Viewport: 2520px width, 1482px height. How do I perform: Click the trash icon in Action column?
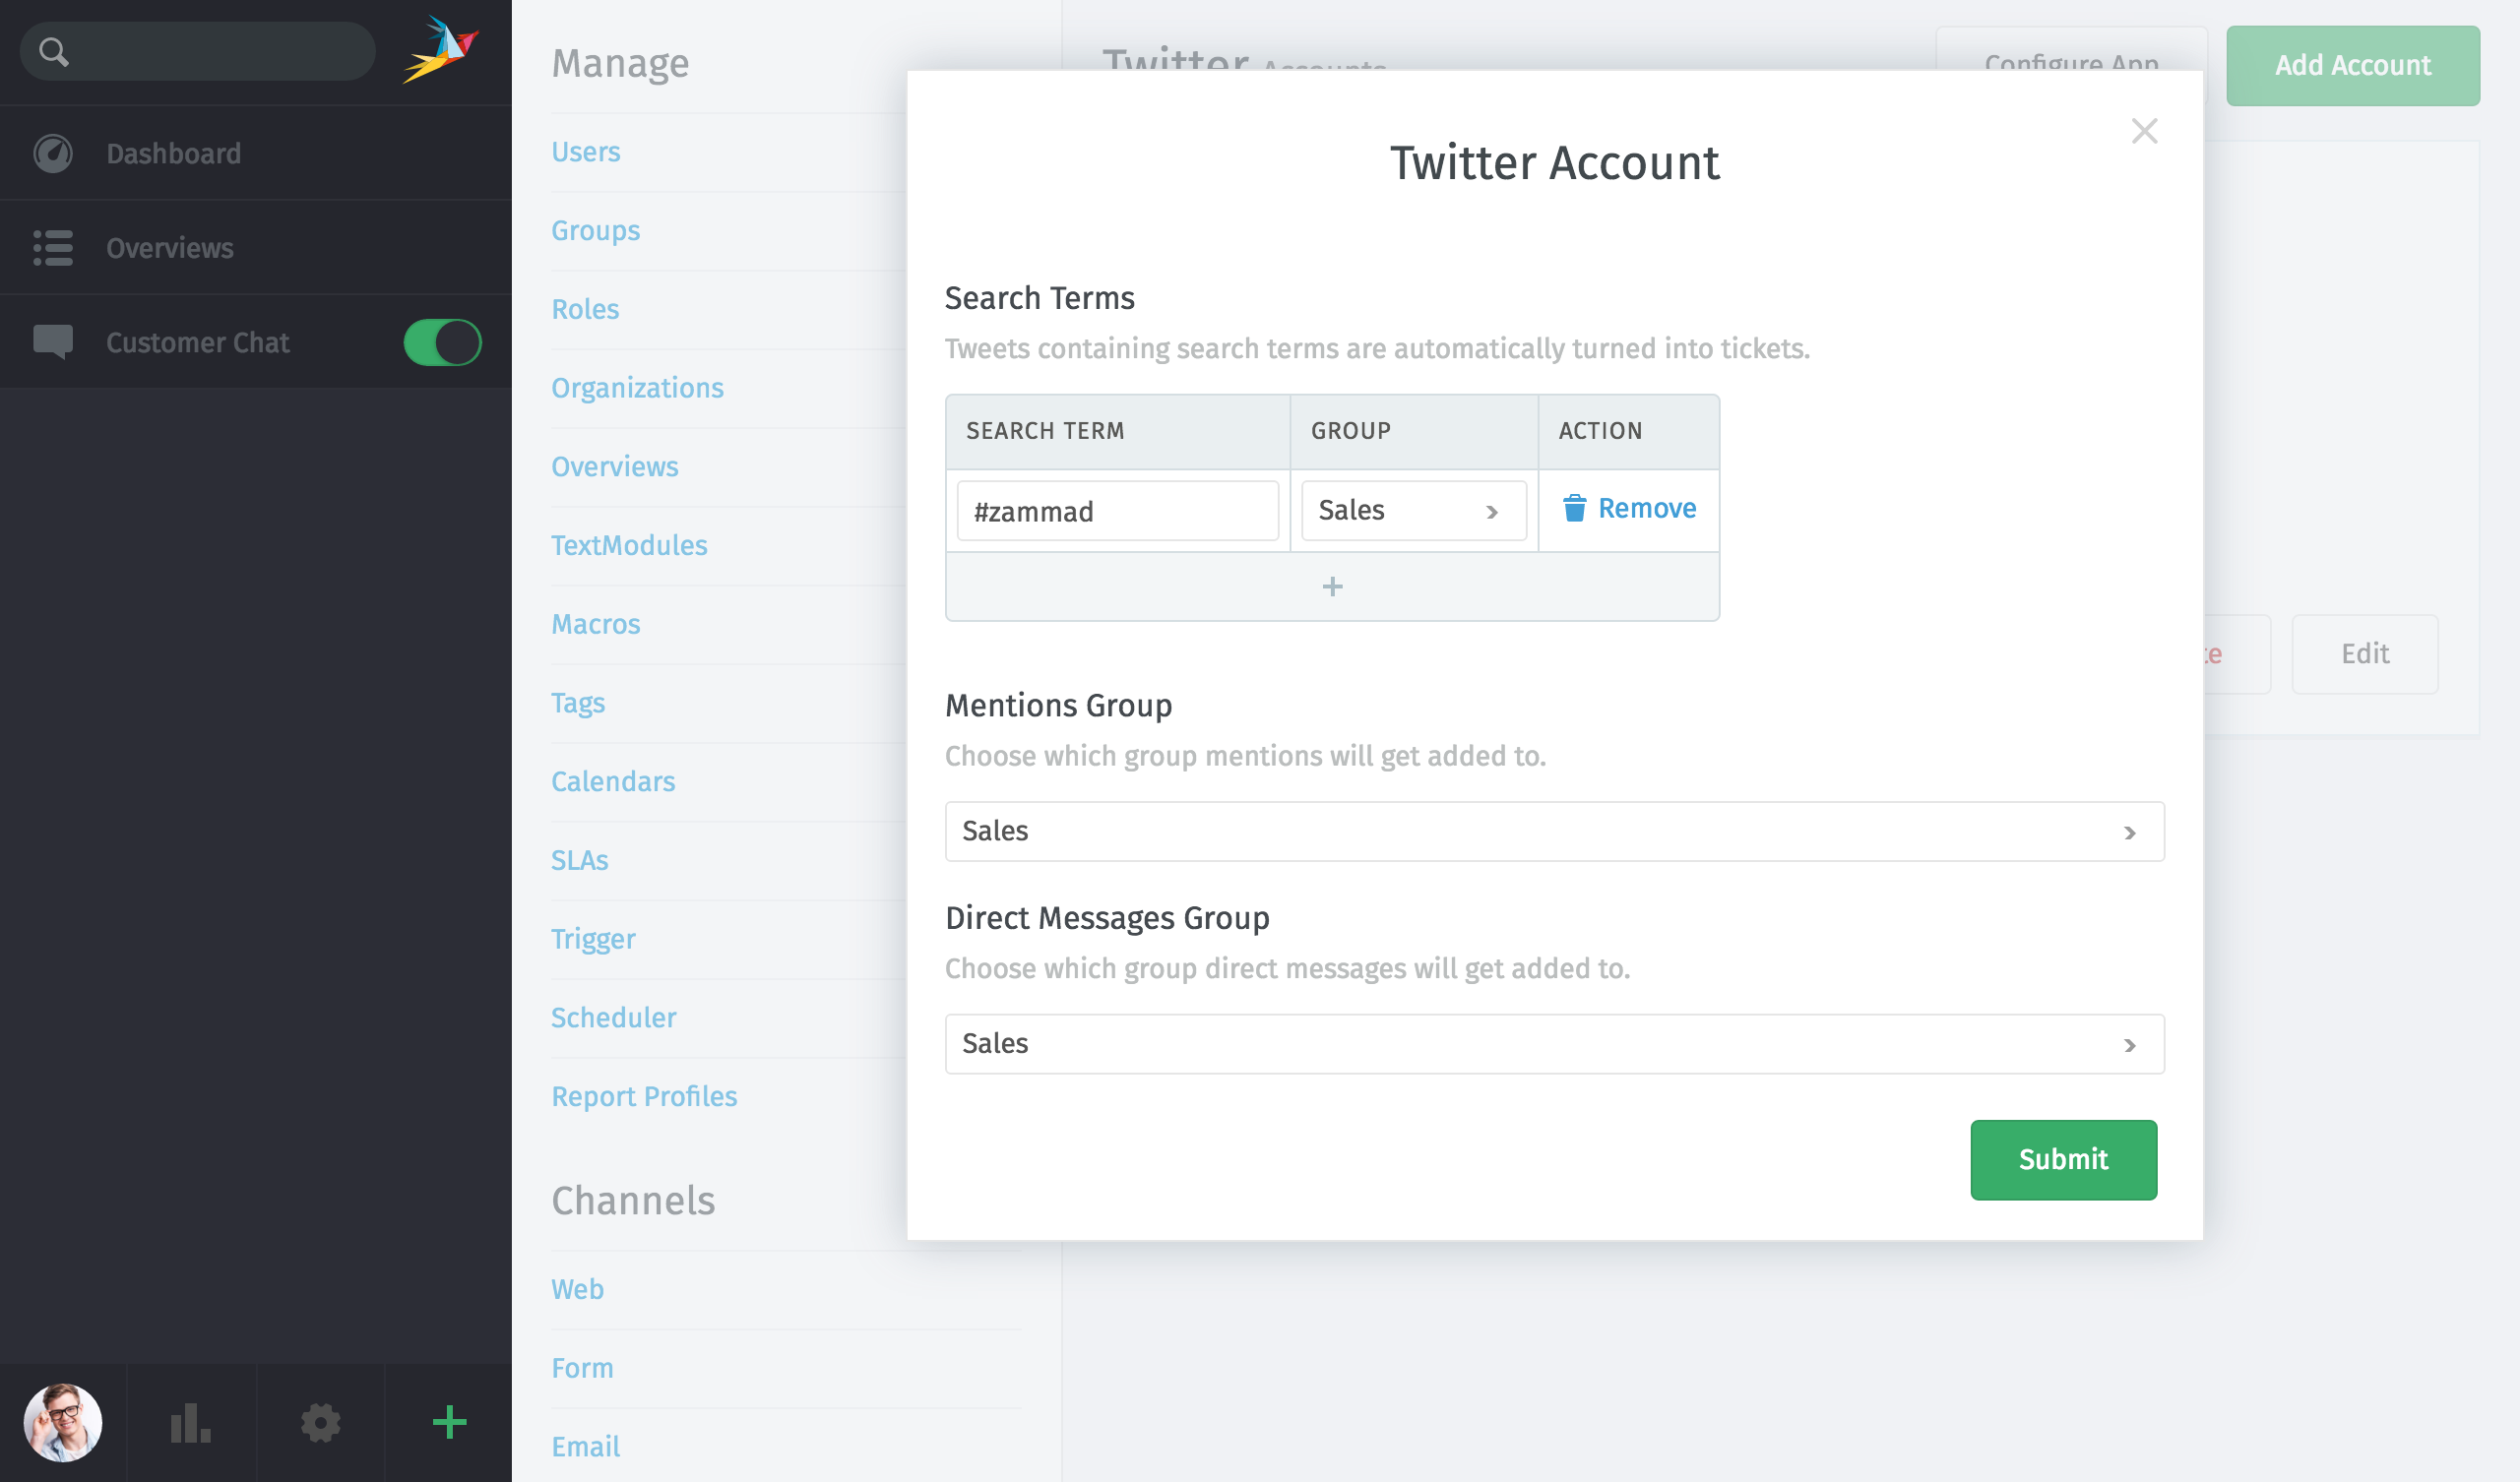(x=1574, y=508)
